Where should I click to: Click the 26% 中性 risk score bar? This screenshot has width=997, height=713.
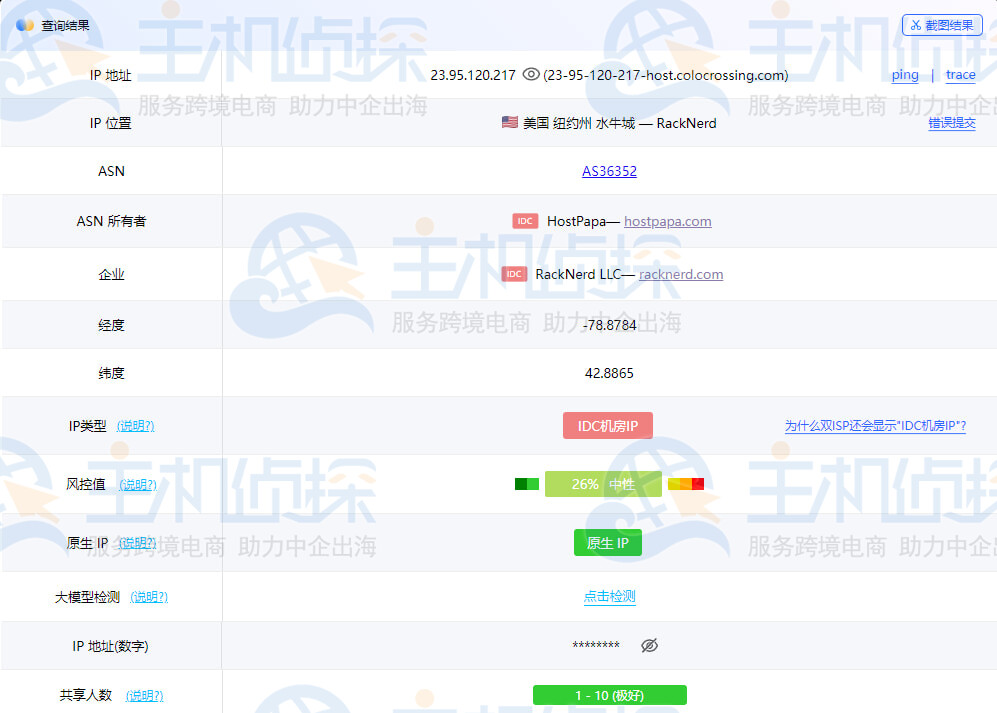(603, 484)
